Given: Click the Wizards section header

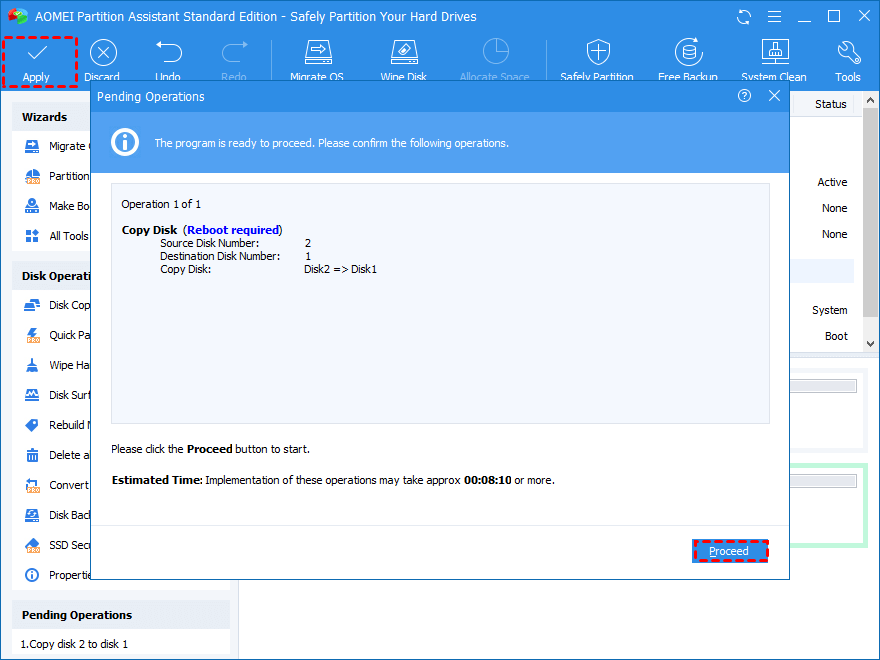Looking at the screenshot, I should pyautogui.click(x=45, y=117).
